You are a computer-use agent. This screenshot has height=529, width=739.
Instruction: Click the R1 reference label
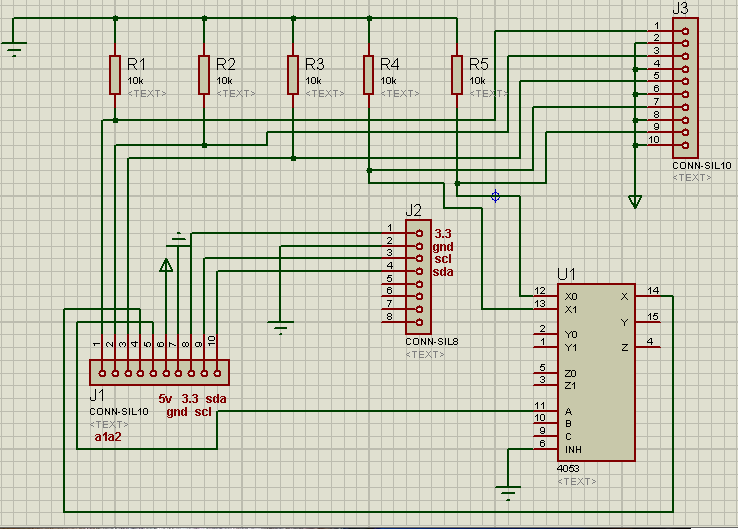tap(136, 64)
